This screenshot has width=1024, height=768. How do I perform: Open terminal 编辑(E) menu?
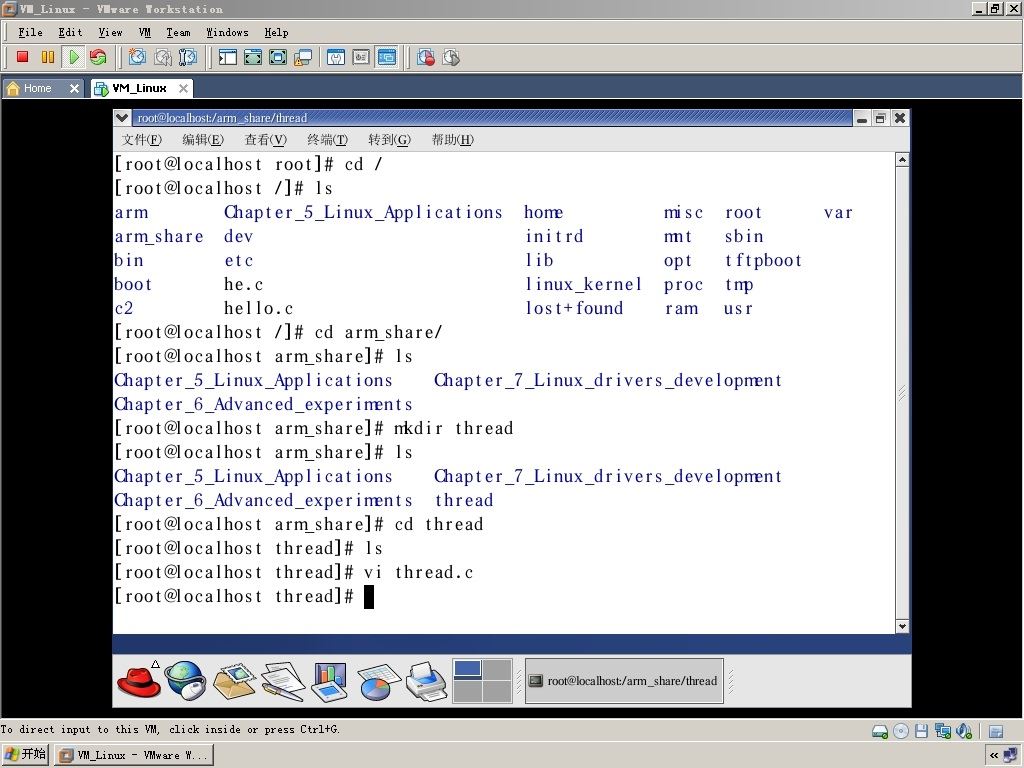(x=202, y=139)
